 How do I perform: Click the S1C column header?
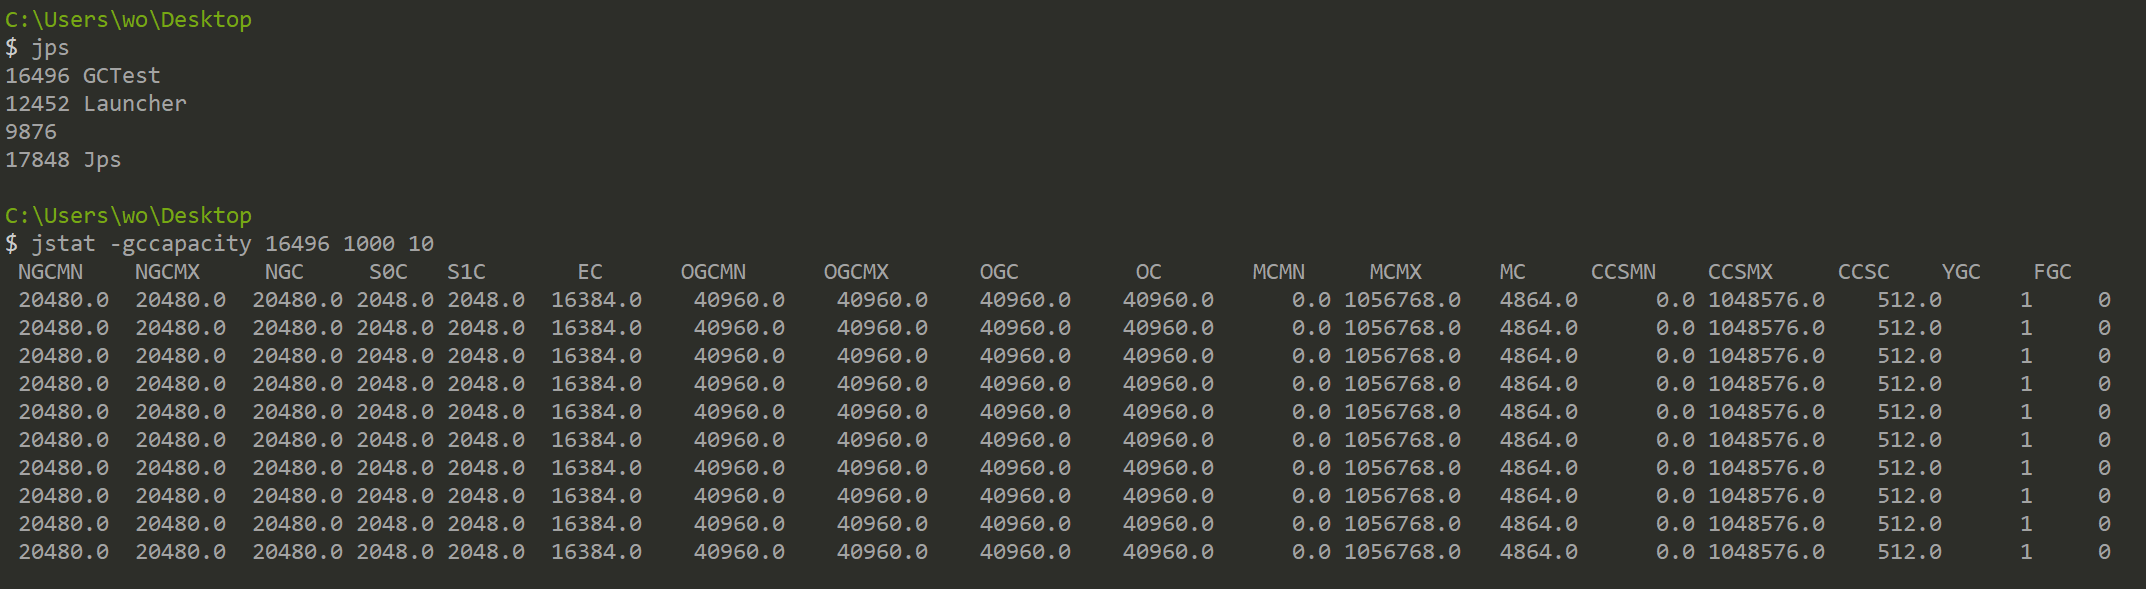coord(466,272)
